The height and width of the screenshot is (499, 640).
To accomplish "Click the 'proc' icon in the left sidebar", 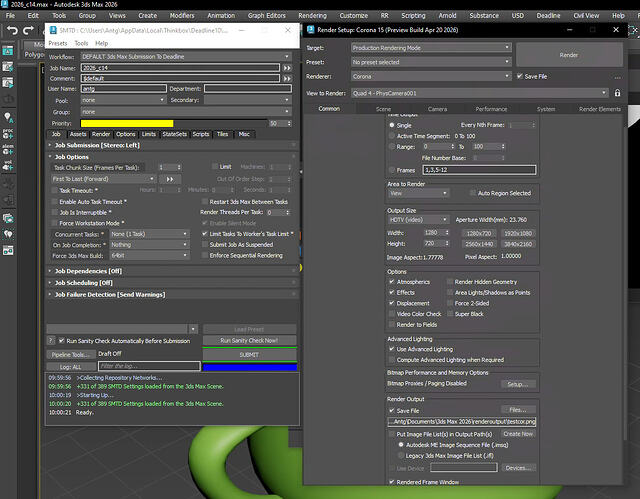I will (x=8, y=133).
